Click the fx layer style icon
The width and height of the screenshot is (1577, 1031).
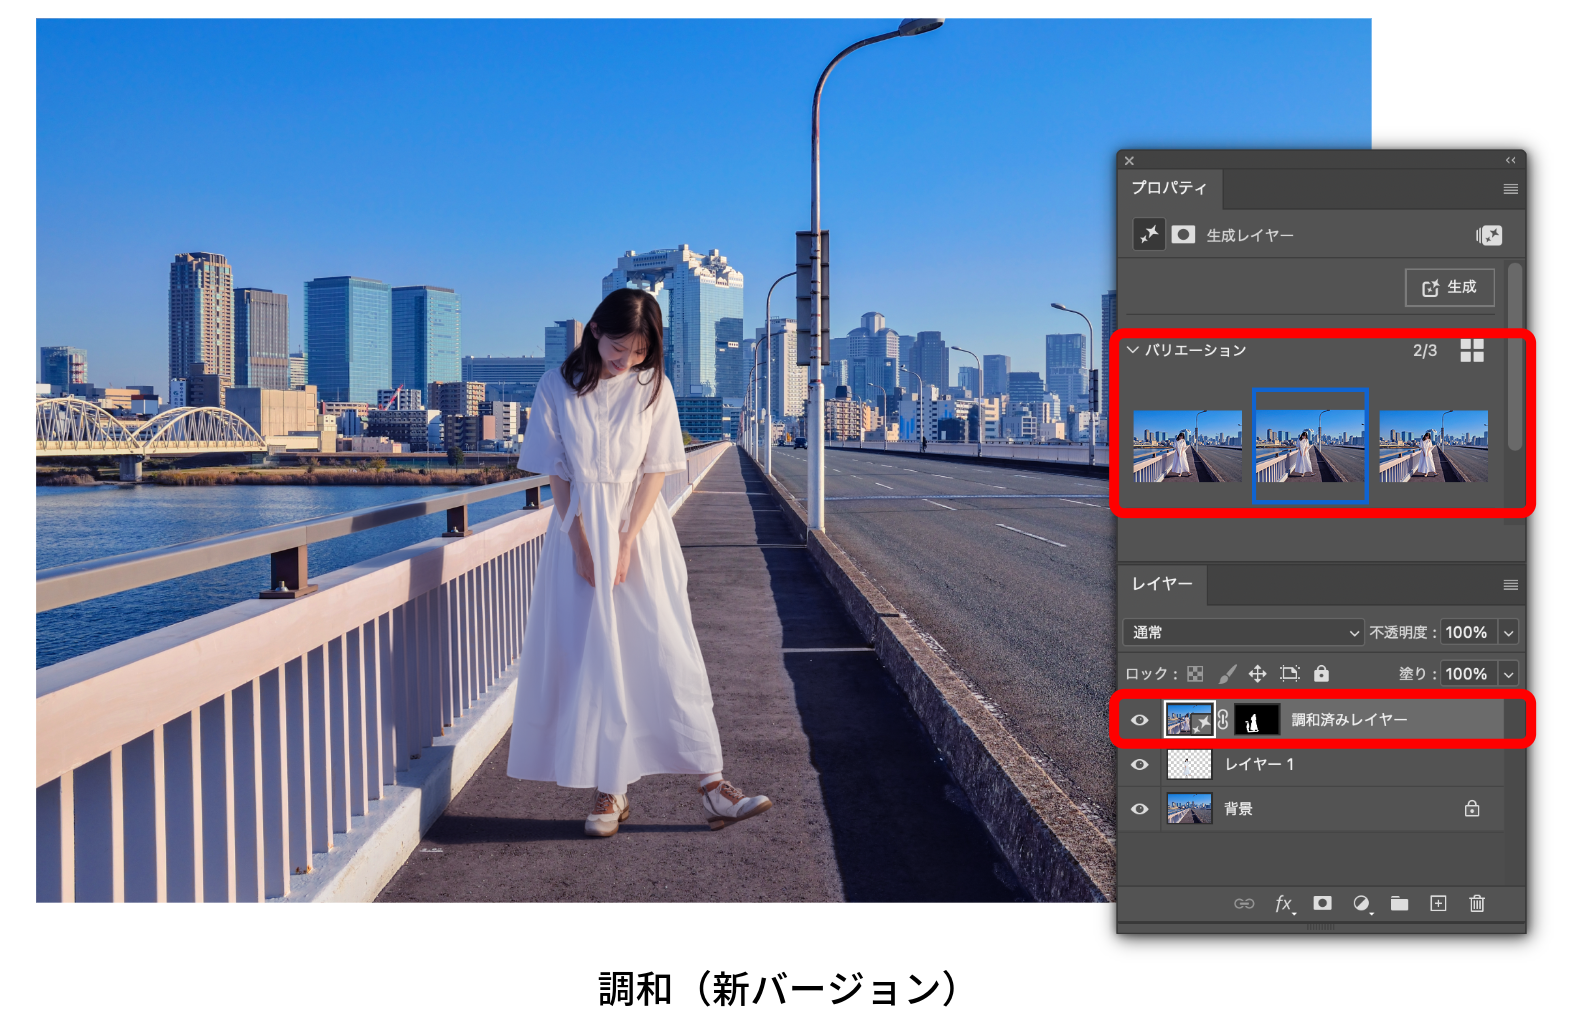pyautogui.click(x=1284, y=904)
